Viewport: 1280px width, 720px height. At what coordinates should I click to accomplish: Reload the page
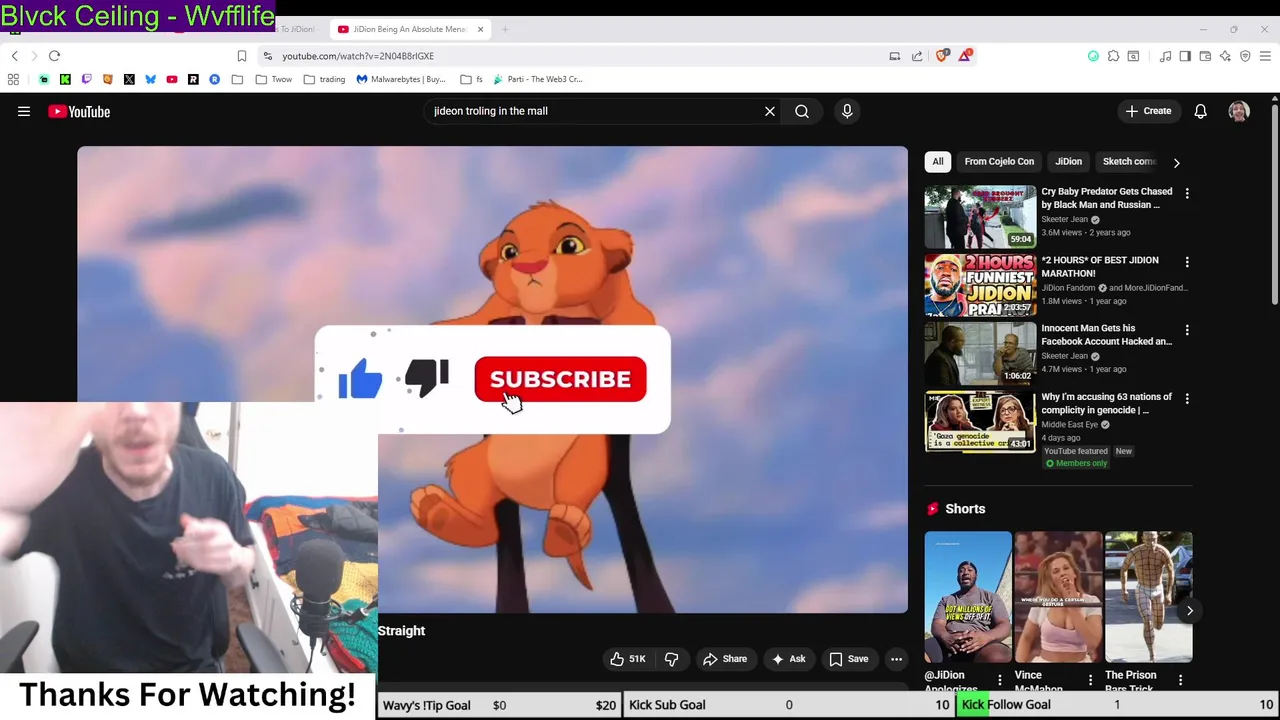pyautogui.click(x=55, y=56)
